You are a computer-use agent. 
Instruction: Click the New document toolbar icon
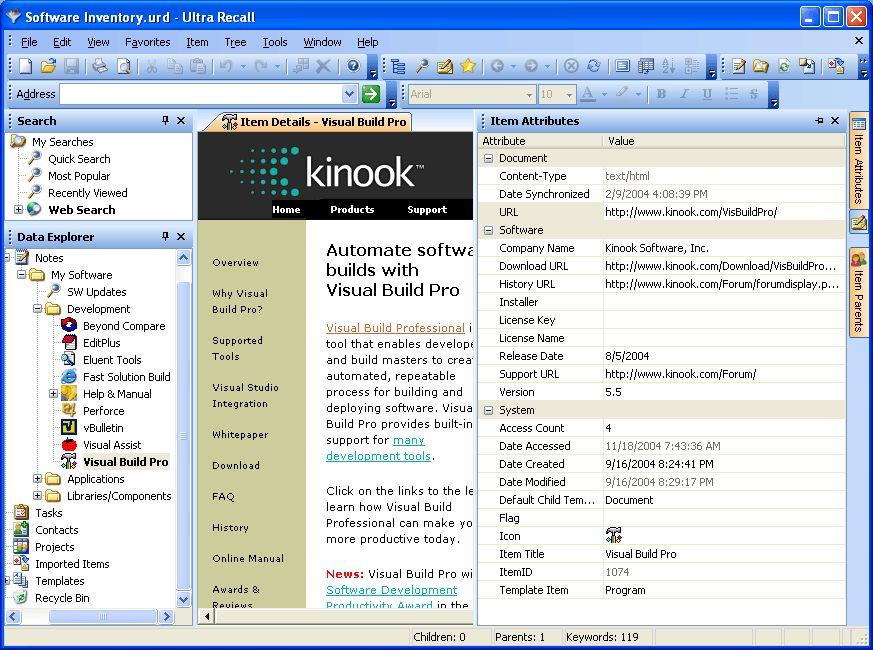tap(26, 66)
